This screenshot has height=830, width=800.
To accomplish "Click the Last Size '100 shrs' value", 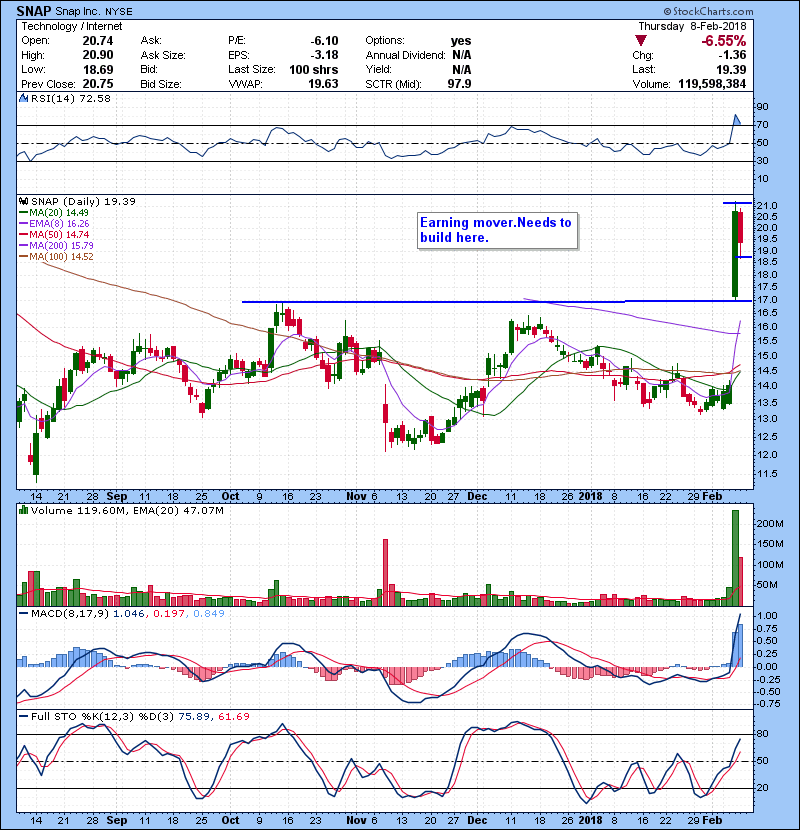I will point(313,69).
